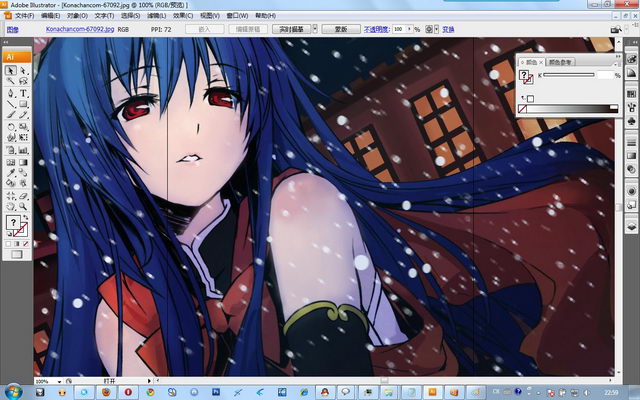Click the 蒙版 button

tap(341, 29)
